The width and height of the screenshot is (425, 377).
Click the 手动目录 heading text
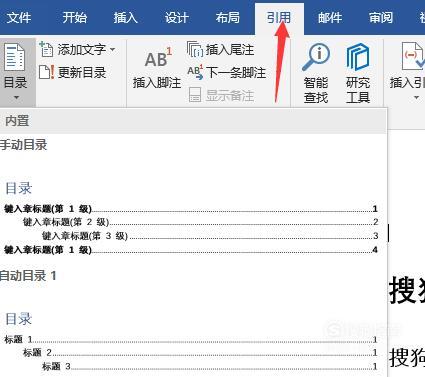pos(23,145)
